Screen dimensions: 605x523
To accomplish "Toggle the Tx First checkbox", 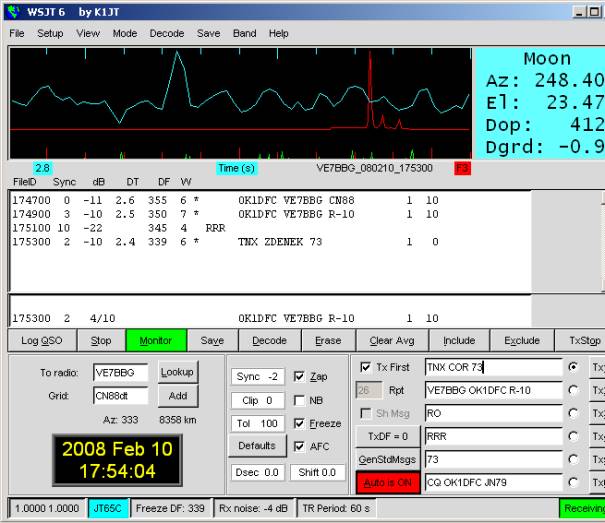I will [x=365, y=367].
